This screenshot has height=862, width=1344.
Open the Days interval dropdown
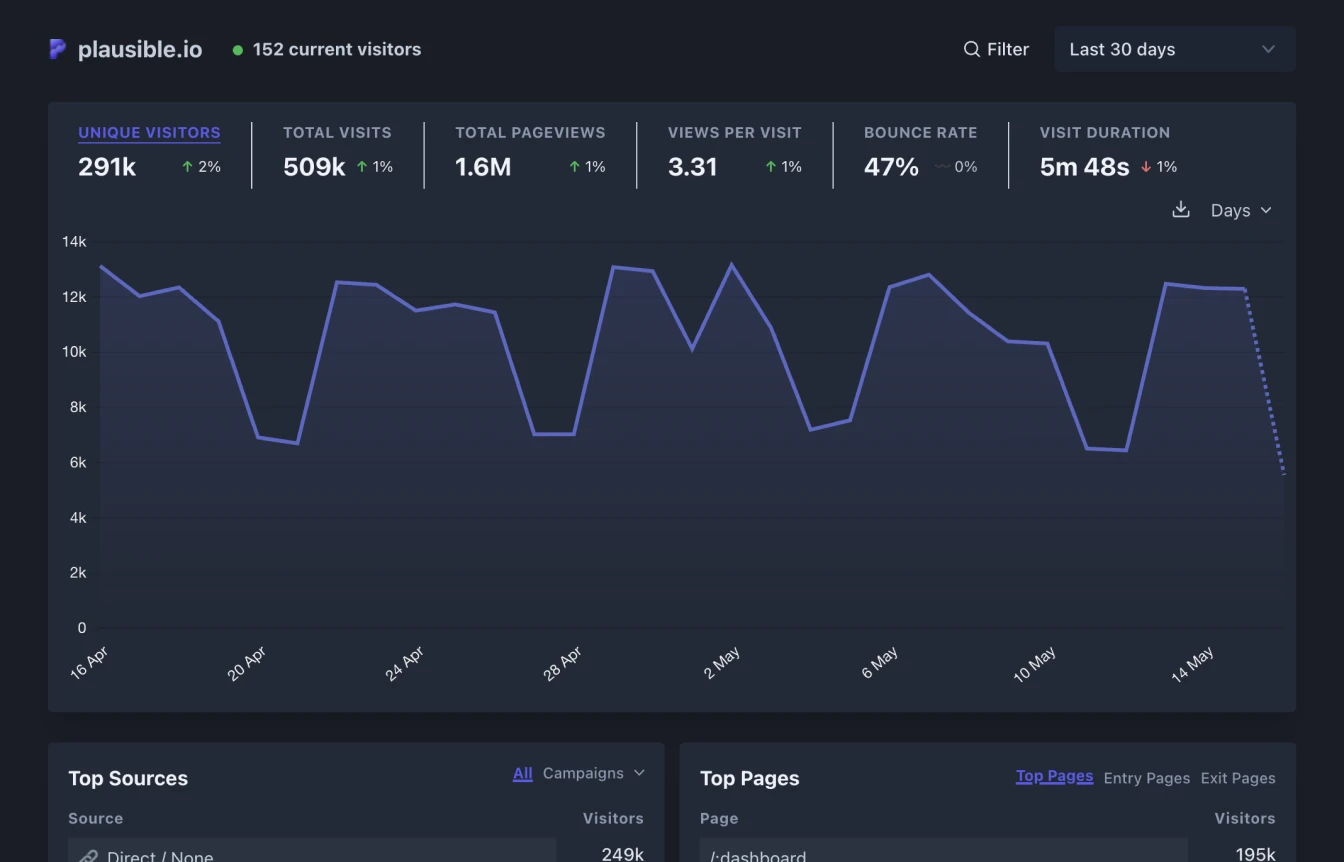click(1241, 210)
